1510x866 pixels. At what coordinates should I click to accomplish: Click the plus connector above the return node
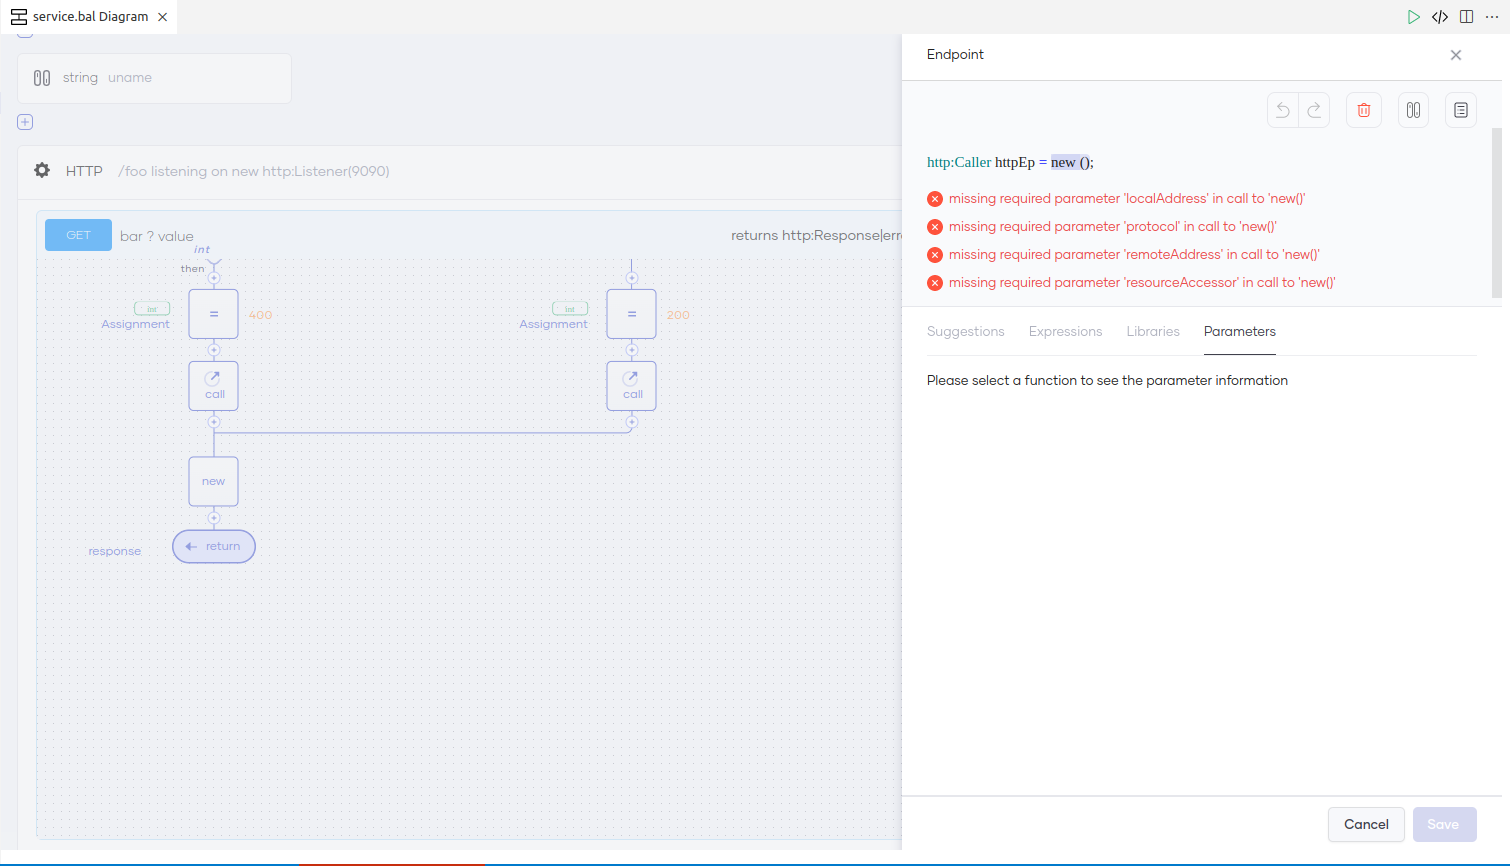point(213,518)
